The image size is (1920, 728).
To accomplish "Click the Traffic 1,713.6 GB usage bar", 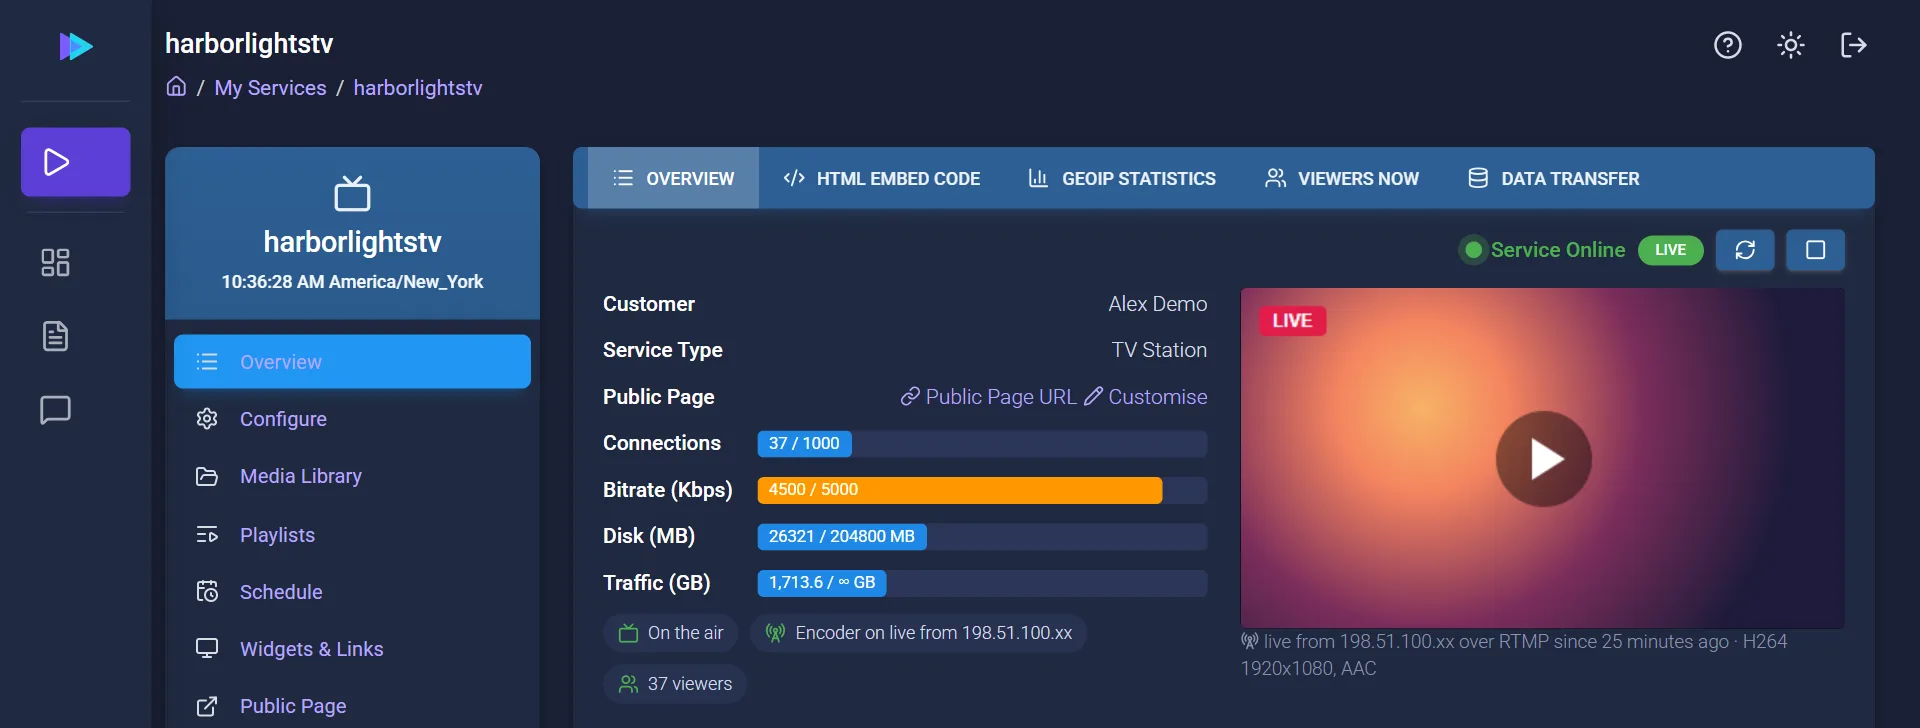I will pyautogui.click(x=982, y=583).
